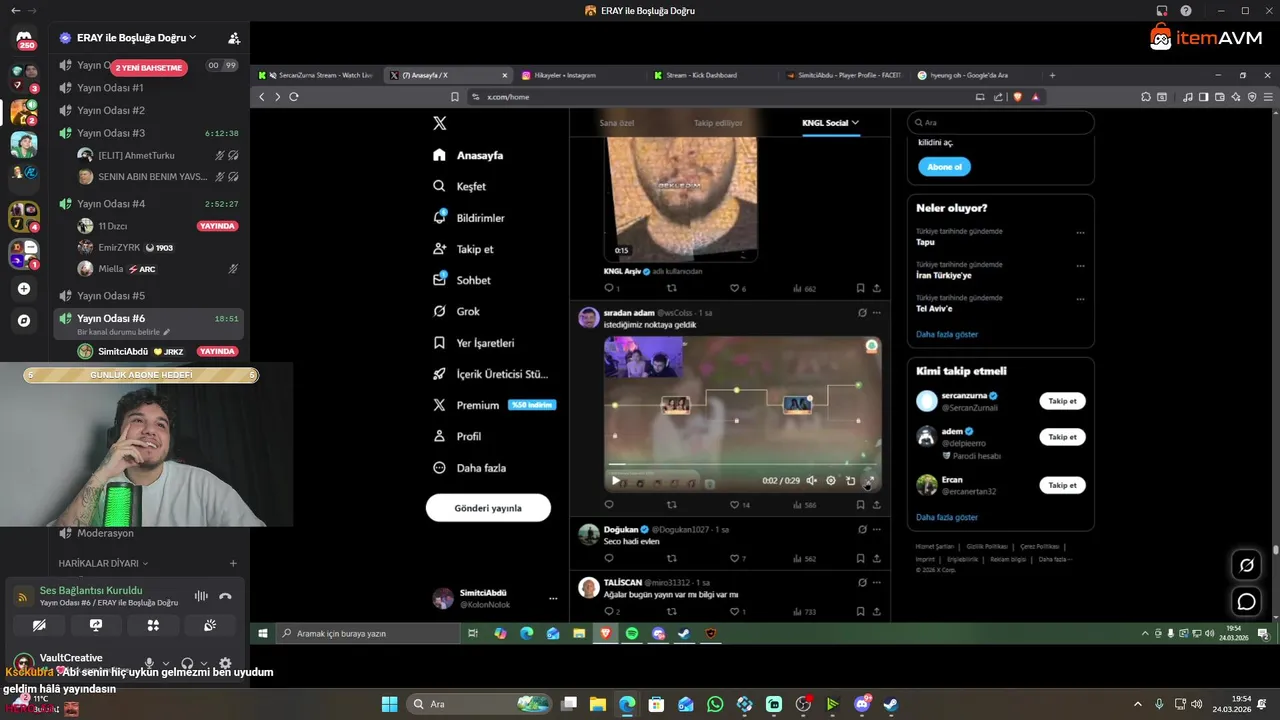Expand HARİKALAR DİYARI channel category
Screen dimensions: 1280x720
coord(102,563)
